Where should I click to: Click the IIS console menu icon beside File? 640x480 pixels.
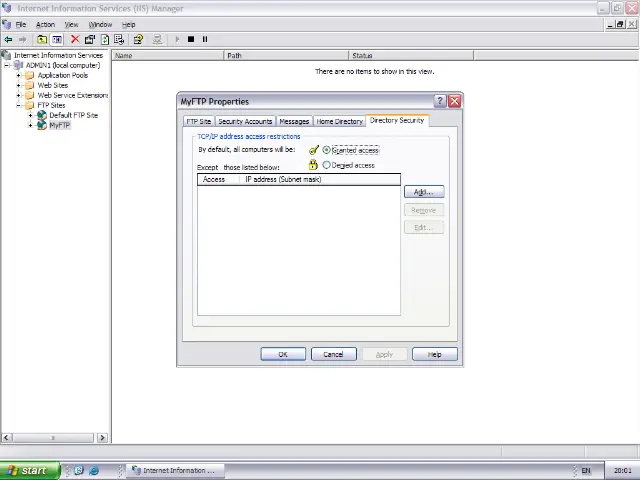click(x=7, y=24)
